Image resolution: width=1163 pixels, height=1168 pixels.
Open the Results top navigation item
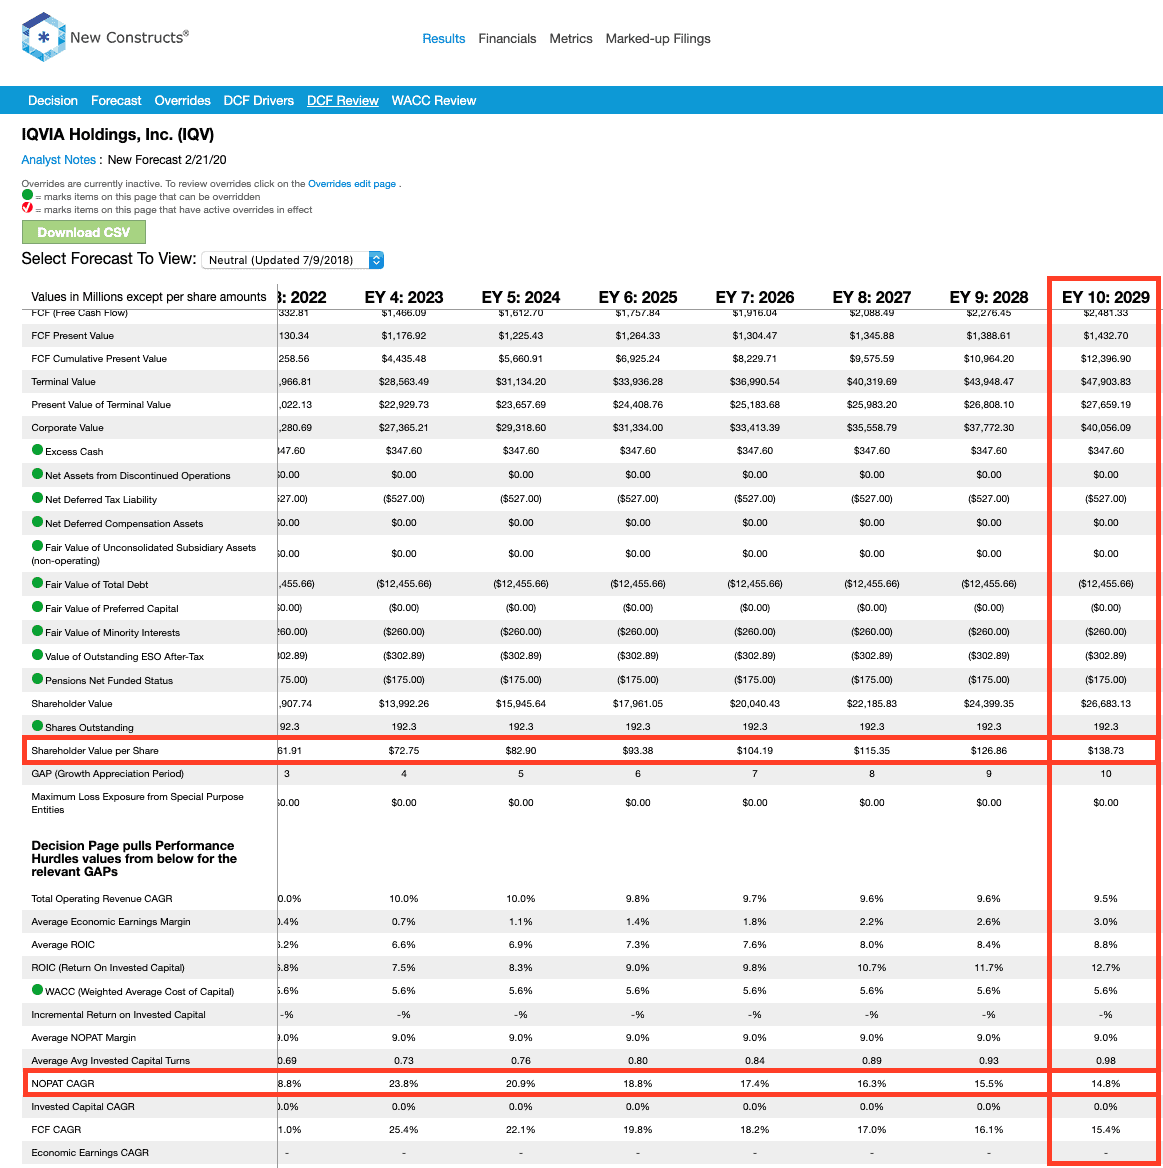tap(443, 39)
